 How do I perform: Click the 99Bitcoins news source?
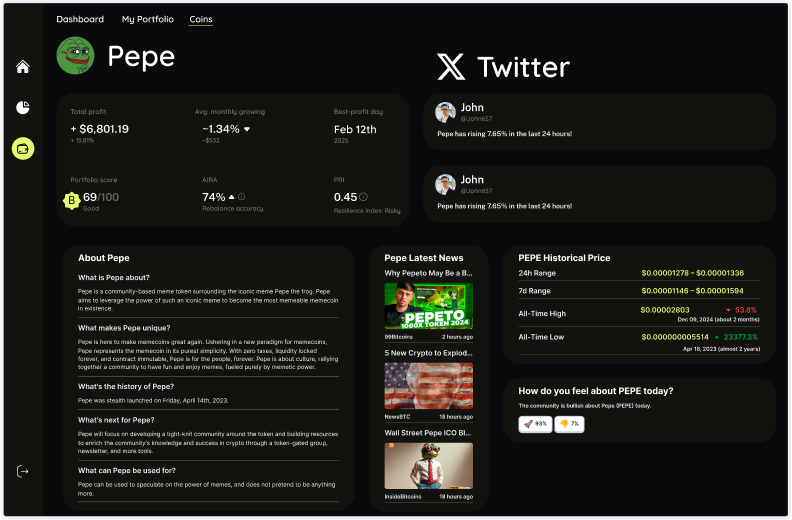(x=399, y=337)
